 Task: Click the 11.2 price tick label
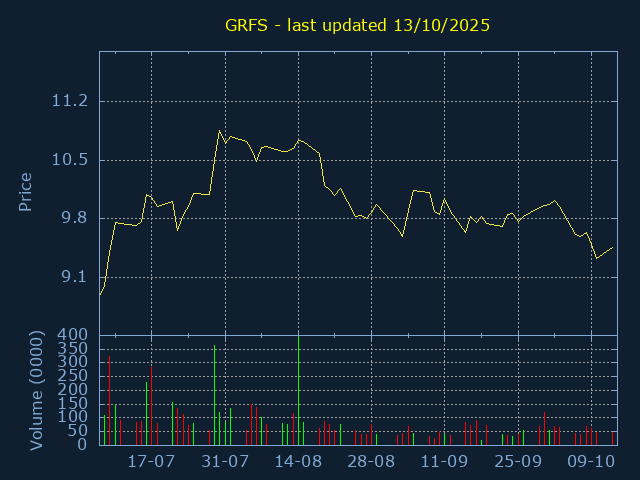coord(69,101)
